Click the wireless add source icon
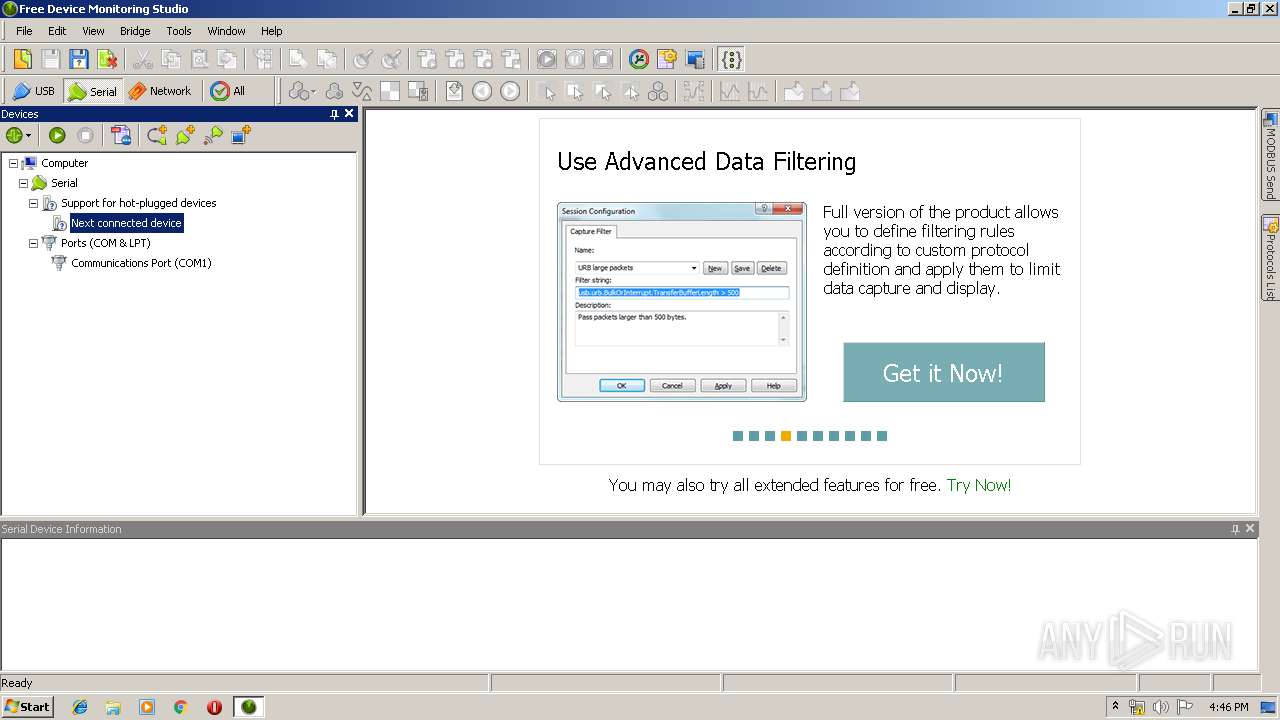 click(x=213, y=135)
